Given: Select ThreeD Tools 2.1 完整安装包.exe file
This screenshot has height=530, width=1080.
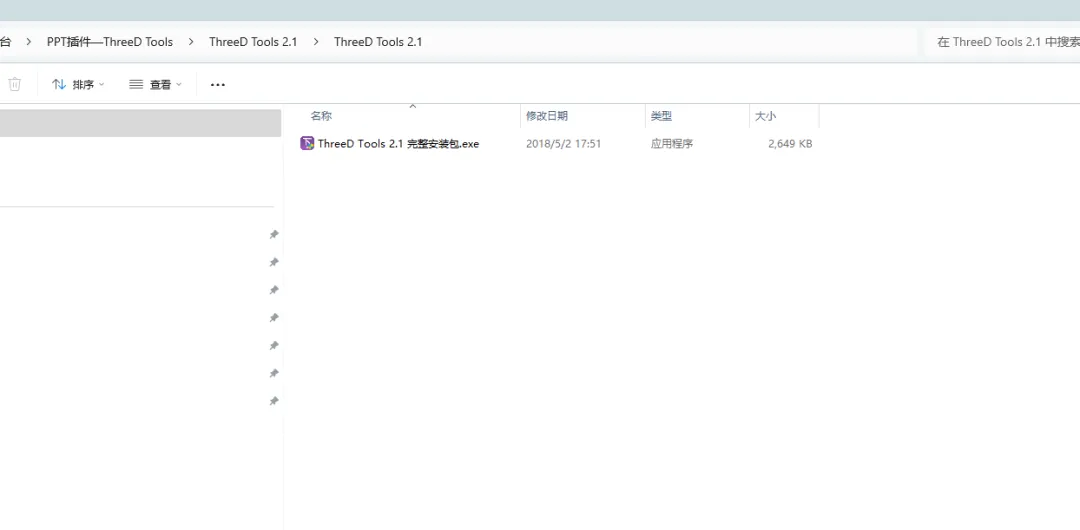Looking at the screenshot, I should coord(398,143).
